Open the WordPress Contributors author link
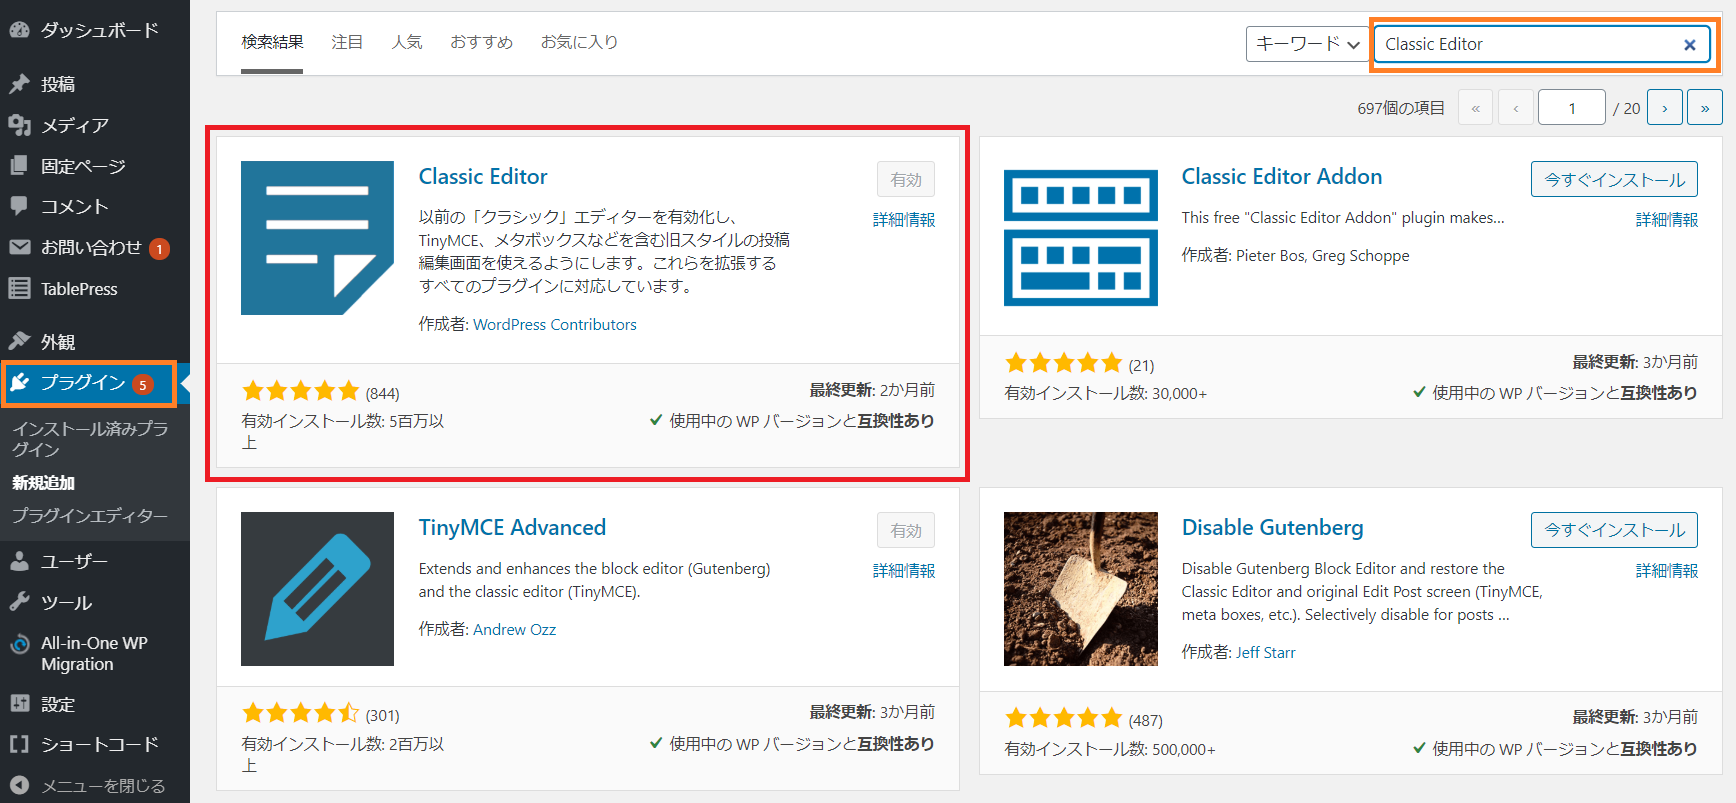 [554, 325]
